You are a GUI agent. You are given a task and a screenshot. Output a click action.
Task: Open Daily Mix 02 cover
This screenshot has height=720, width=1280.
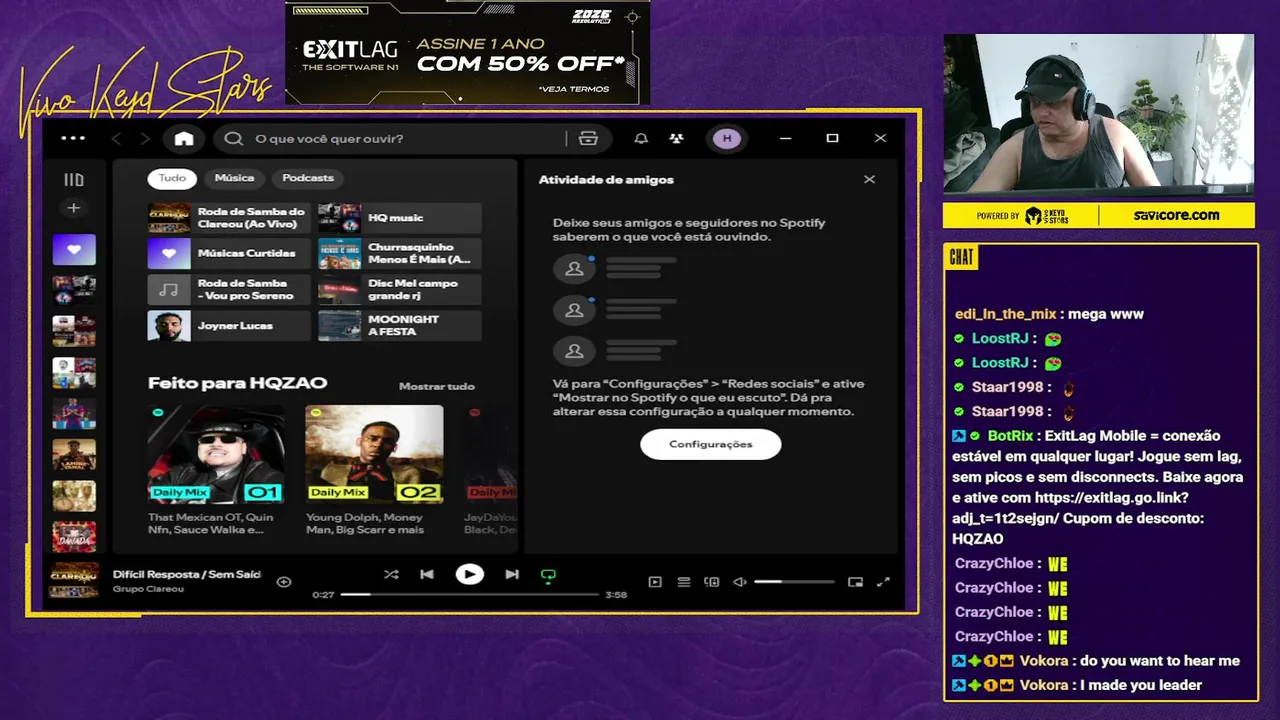(x=374, y=454)
